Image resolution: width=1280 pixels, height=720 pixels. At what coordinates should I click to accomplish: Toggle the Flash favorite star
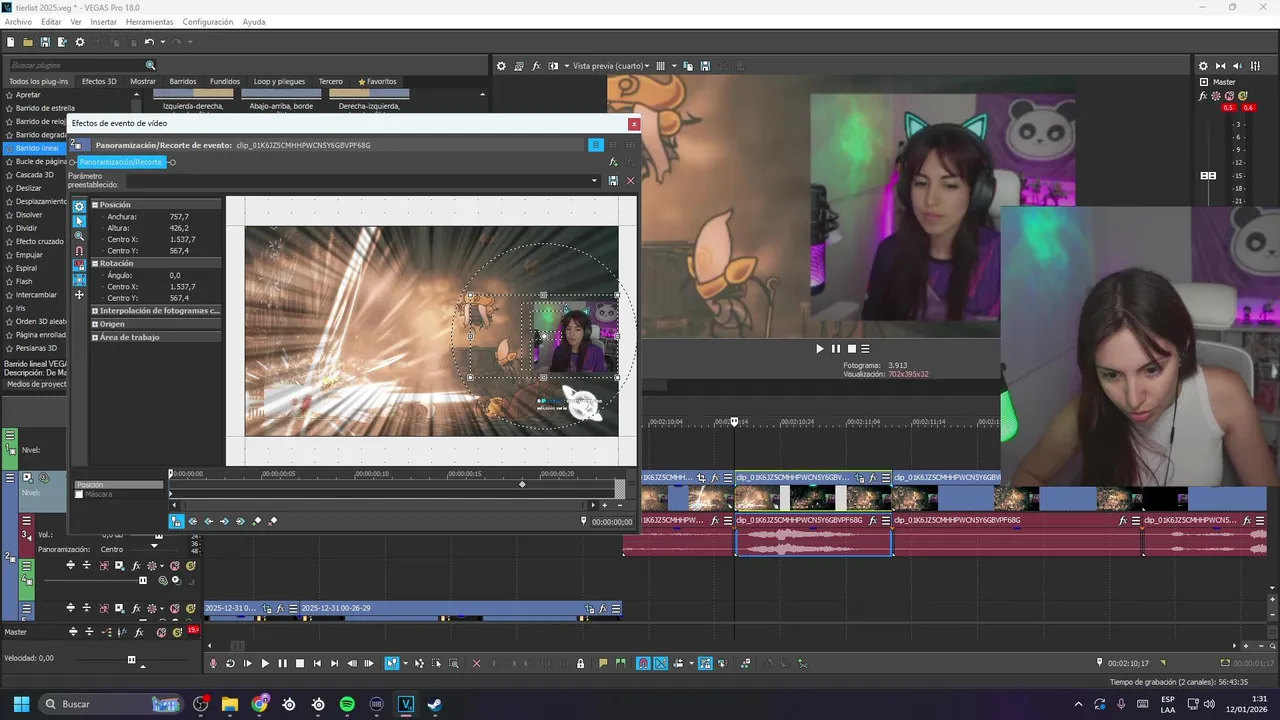point(9,281)
